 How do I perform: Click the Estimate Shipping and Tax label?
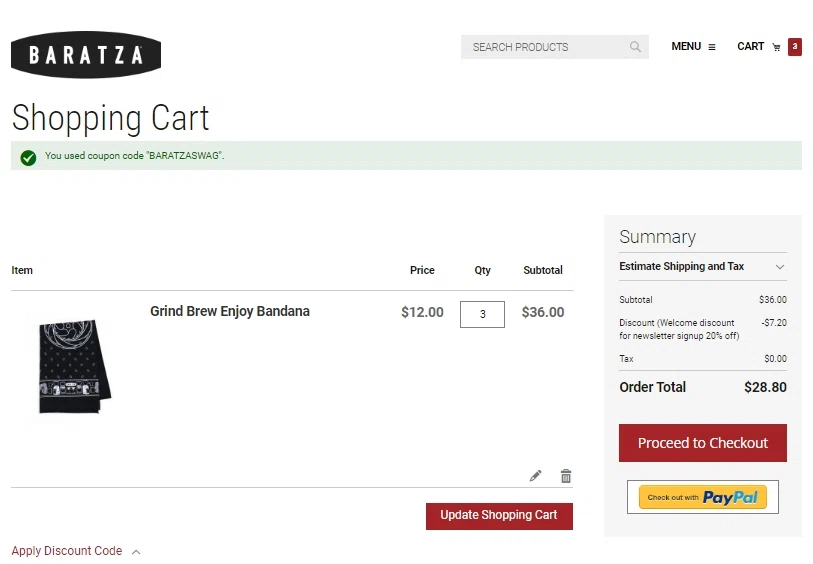[x=681, y=266]
